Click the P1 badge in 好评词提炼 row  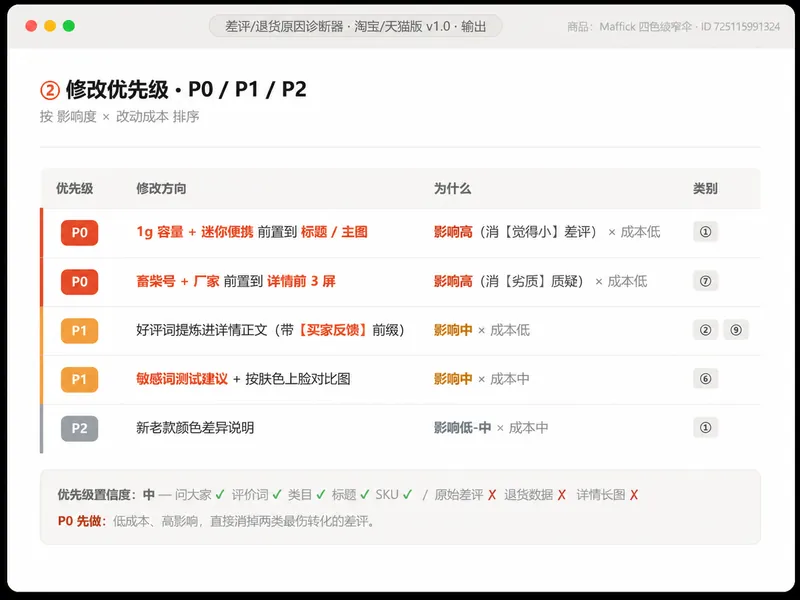click(x=79, y=331)
